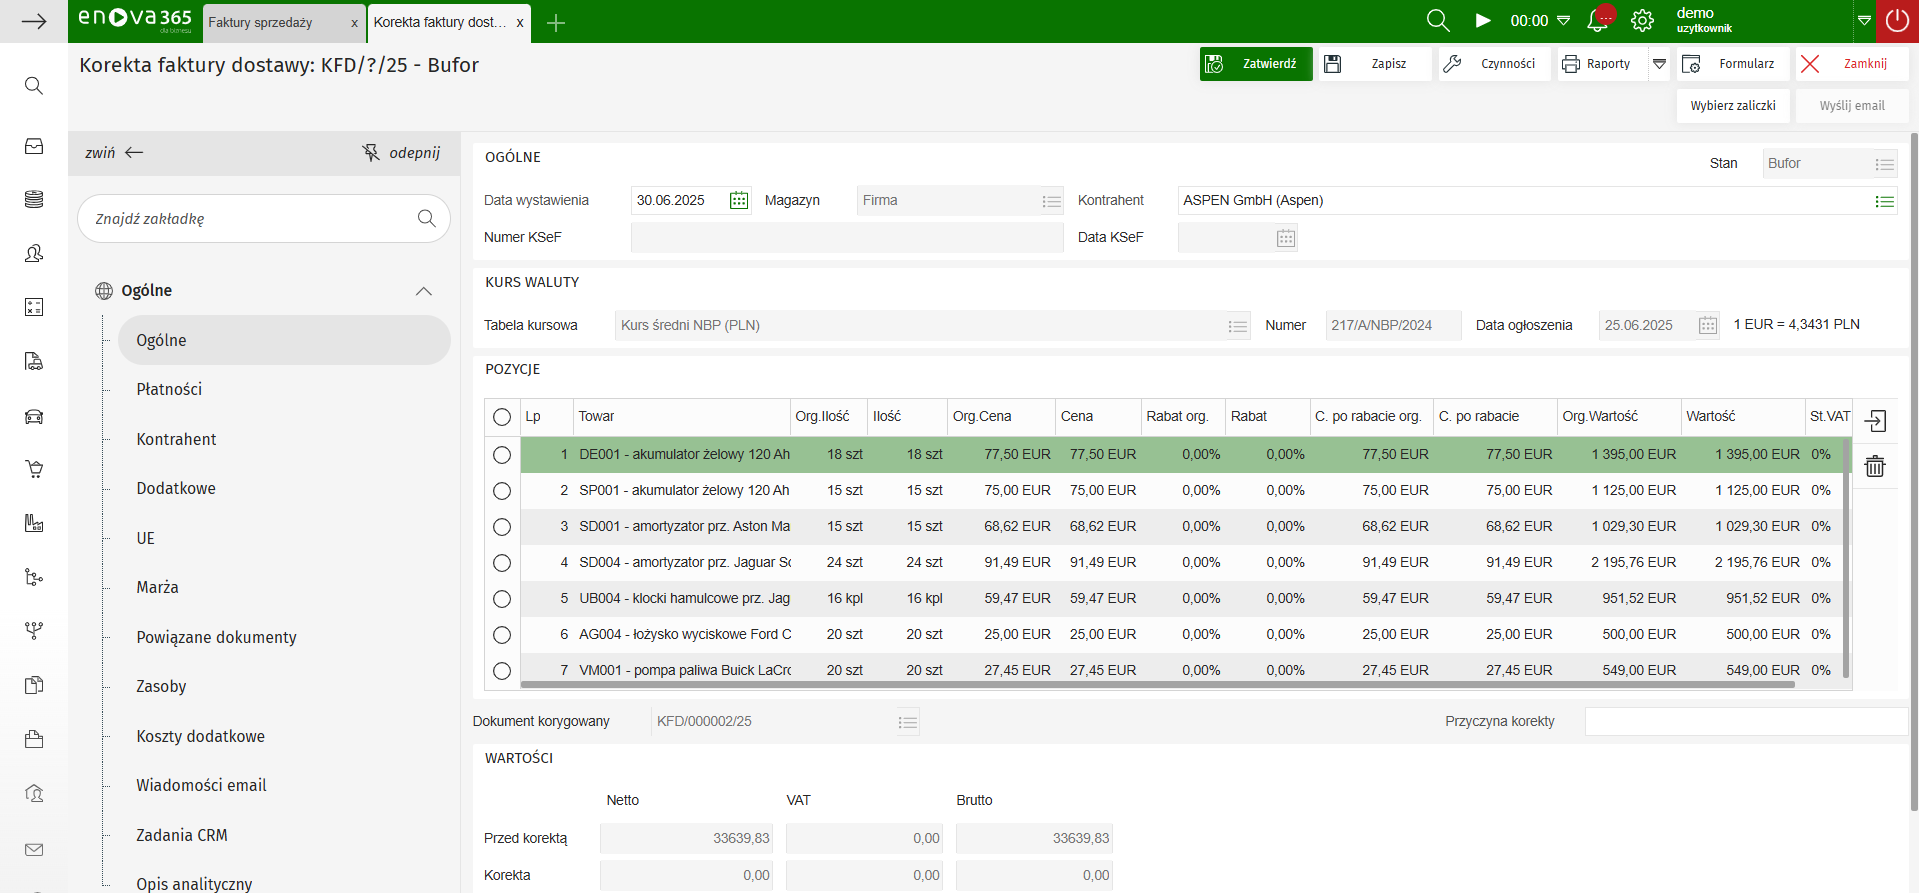Screen dimensions: 1919x893
Task: Select row radio for DE001 akumulator
Action: [502, 455]
